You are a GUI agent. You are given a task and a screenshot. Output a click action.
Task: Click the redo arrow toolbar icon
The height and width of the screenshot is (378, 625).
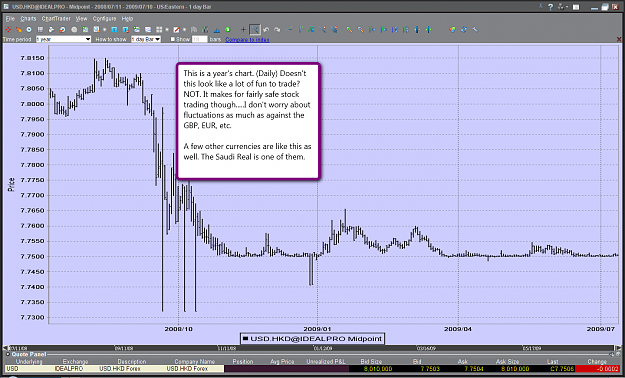[277, 30]
